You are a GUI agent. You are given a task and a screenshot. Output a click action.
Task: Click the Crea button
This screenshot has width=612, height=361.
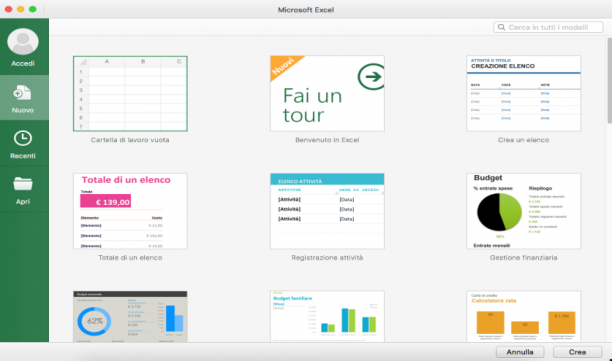577,352
